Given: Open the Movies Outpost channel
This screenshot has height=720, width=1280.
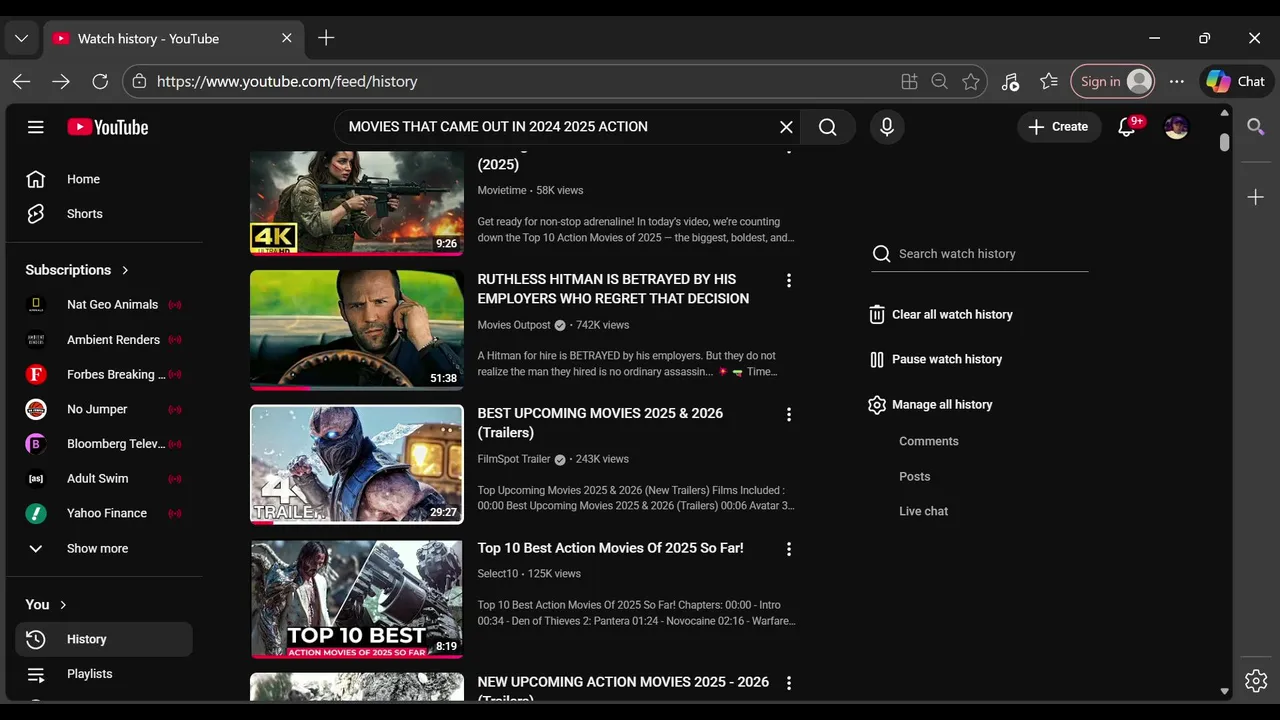Looking at the screenshot, I should click(x=514, y=325).
